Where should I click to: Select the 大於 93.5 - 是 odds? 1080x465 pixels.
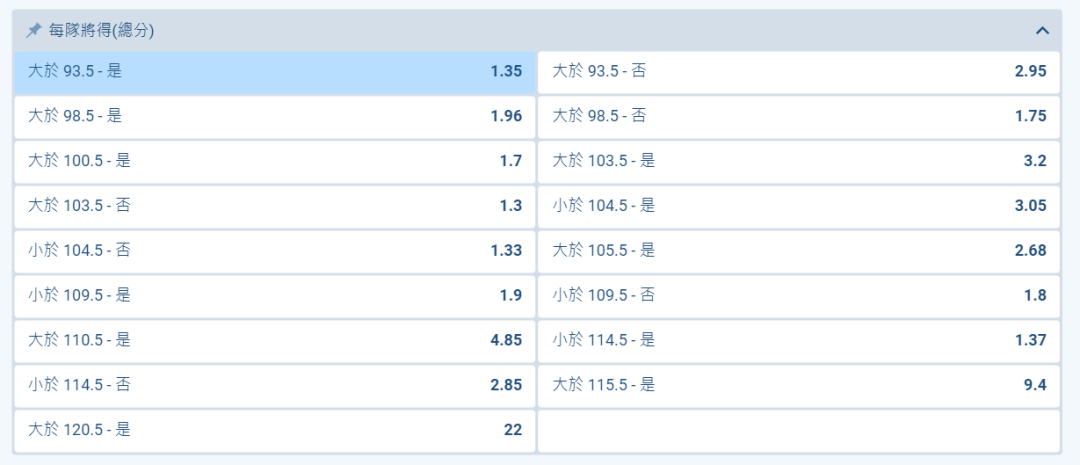point(274,72)
